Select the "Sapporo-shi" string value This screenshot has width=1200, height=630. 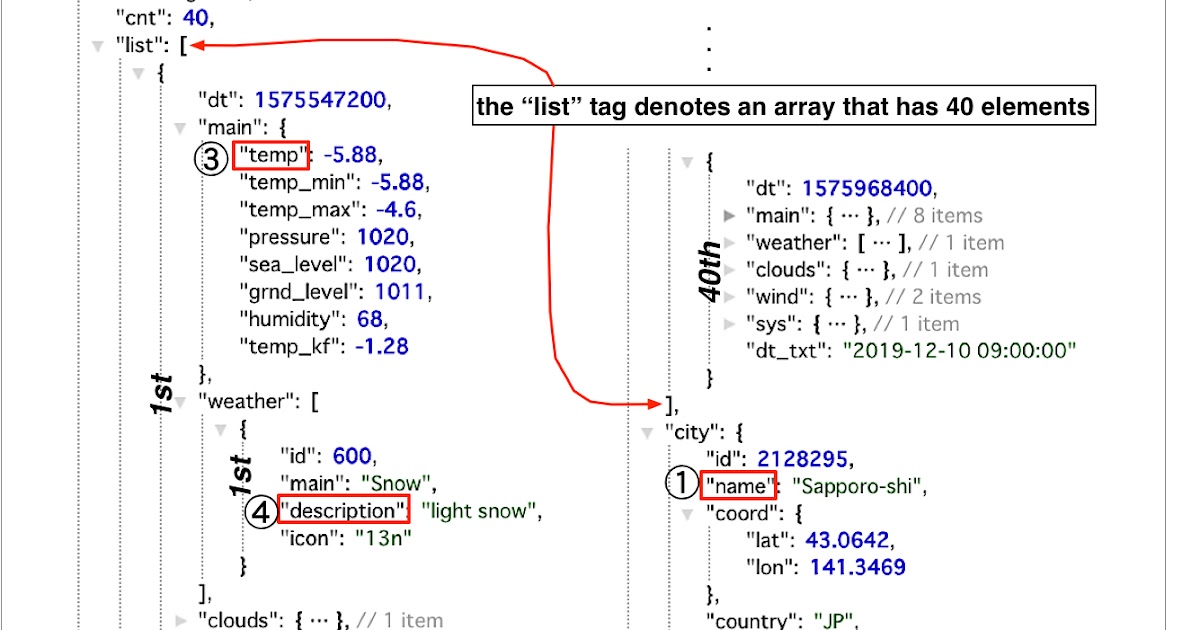[857, 486]
